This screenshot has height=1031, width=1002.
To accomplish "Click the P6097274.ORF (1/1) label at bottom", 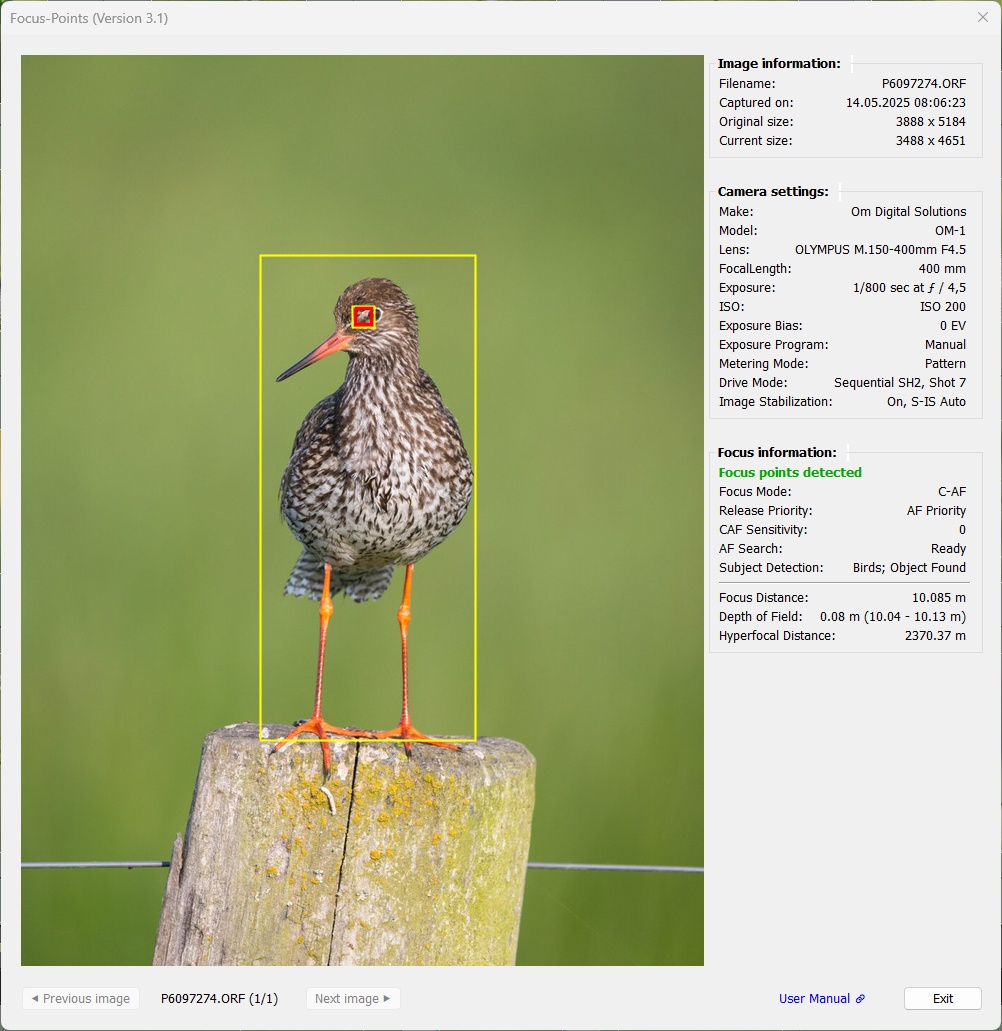I will (x=219, y=998).
